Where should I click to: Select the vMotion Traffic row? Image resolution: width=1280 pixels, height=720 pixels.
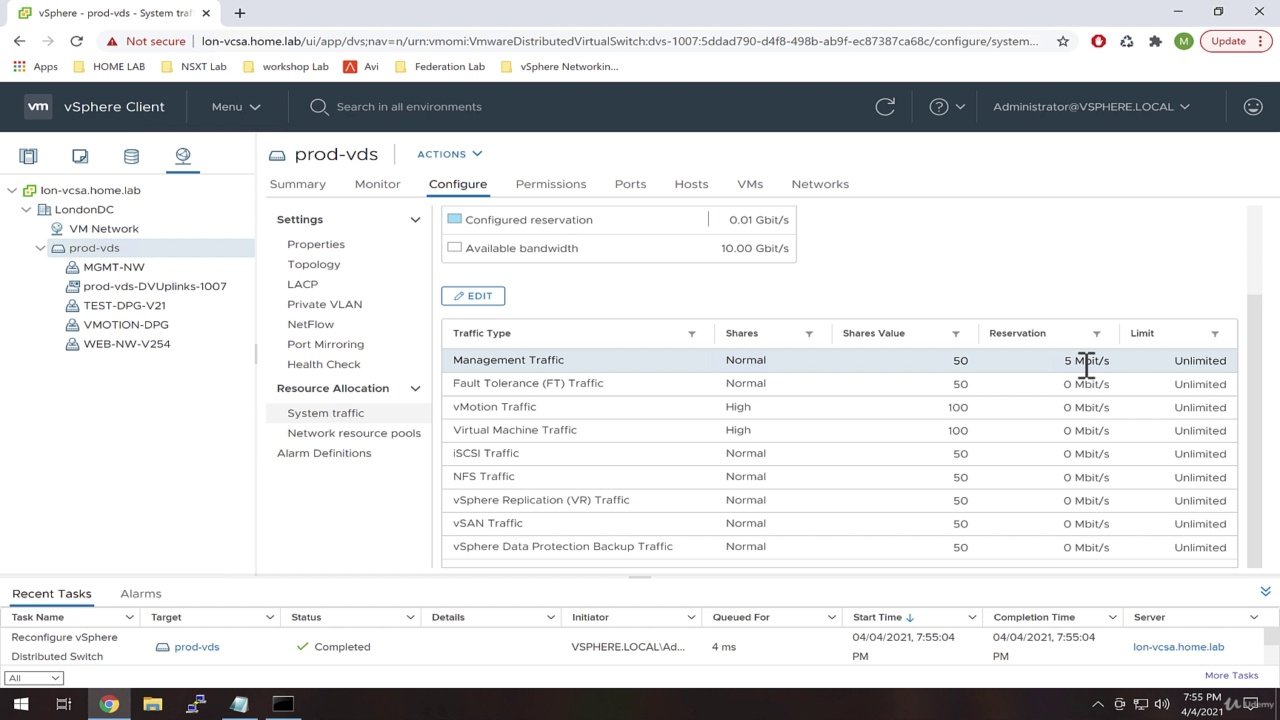839,407
